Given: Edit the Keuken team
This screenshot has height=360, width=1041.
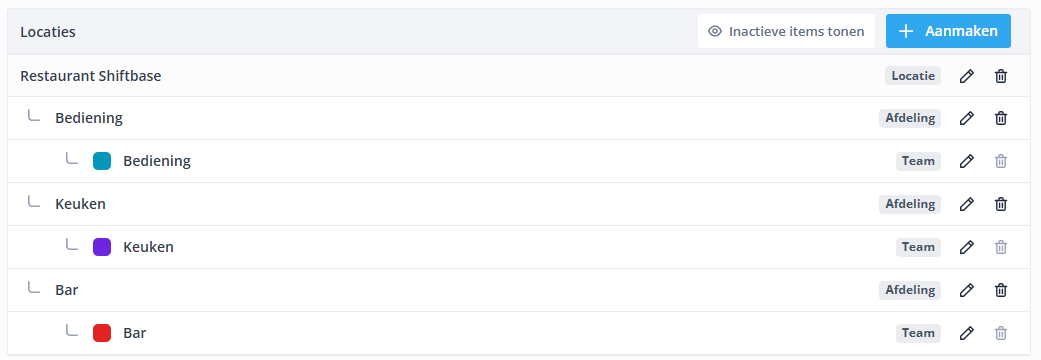Looking at the screenshot, I should tap(967, 247).
